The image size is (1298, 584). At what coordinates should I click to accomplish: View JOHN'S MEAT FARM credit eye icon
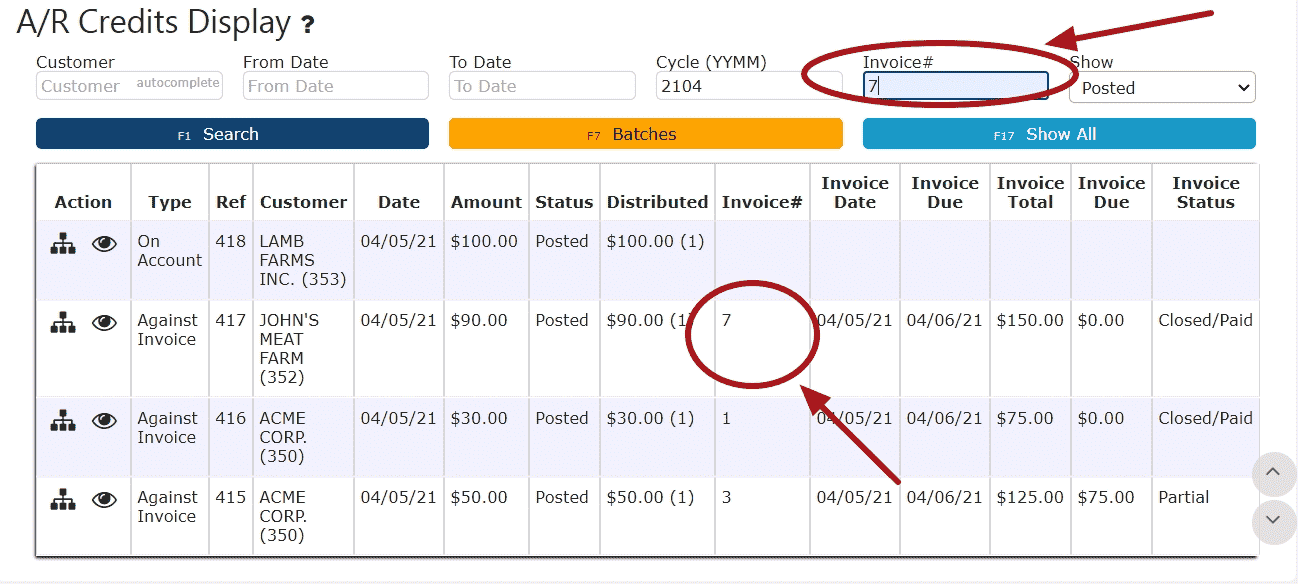[104, 322]
